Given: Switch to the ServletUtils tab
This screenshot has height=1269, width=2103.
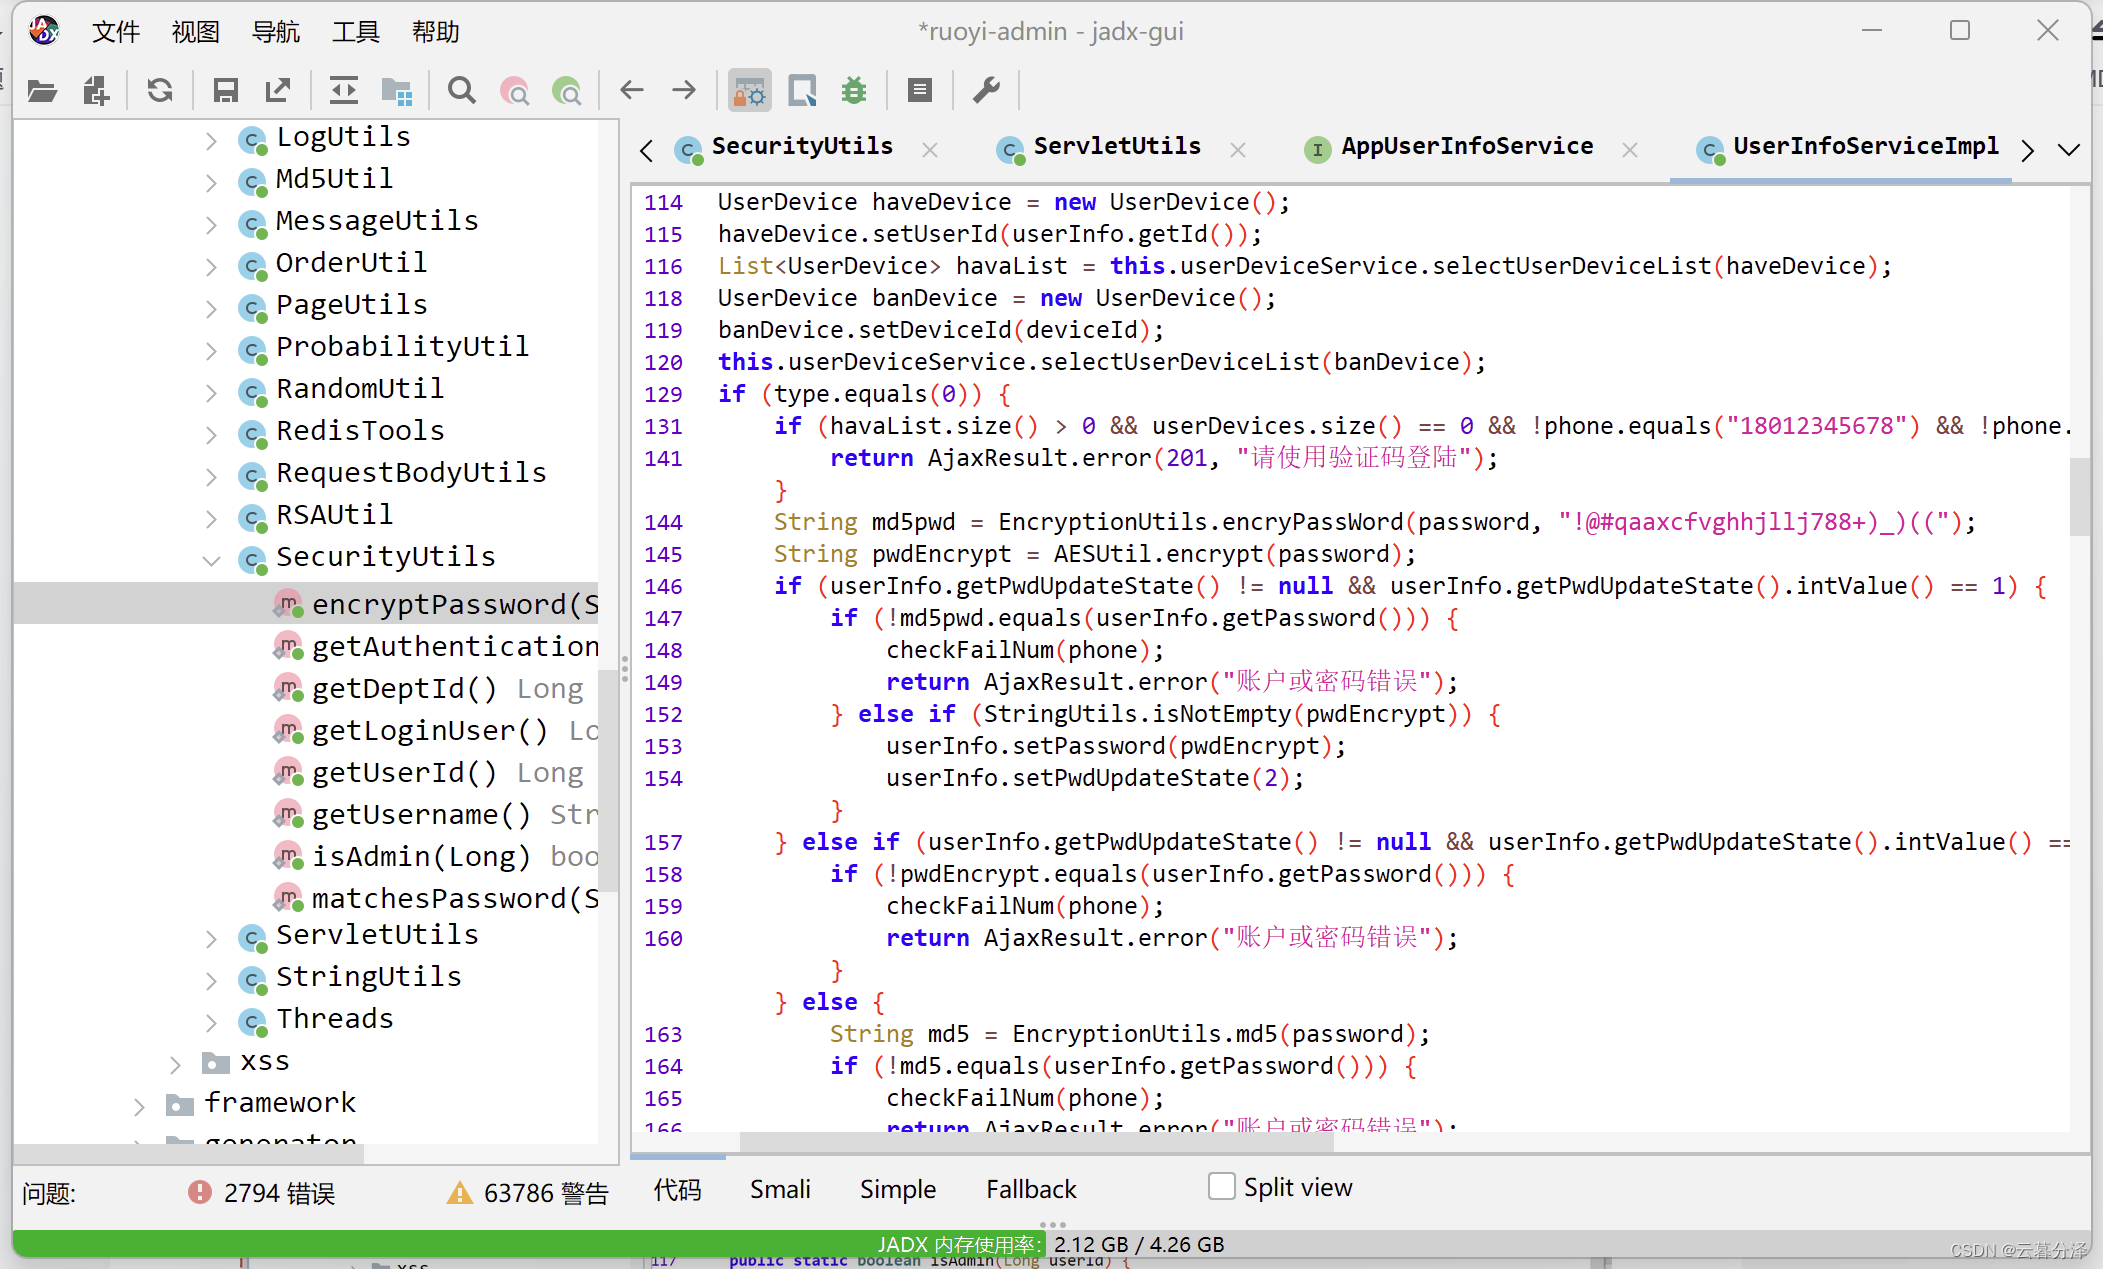Looking at the screenshot, I should tap(1115, 147).
